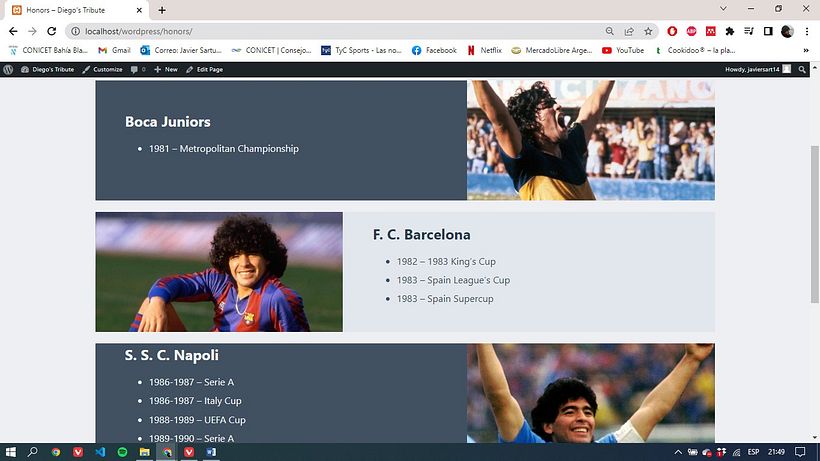Viewport: 820px width, 461px height.
Task: Select the Honors – Diego's Tribute tab
Action: [x=76, y=10]
